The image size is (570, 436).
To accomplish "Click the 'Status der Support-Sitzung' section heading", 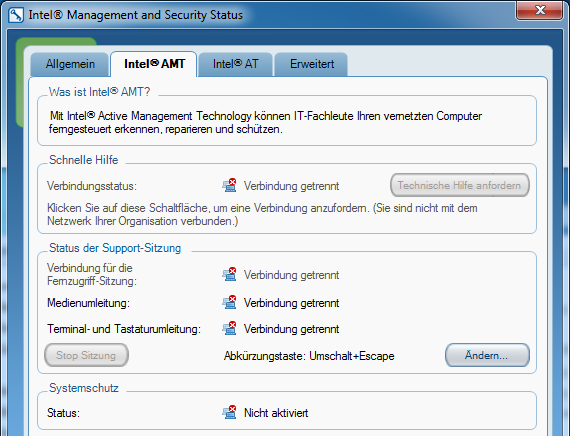I will (x=115, y=248).
